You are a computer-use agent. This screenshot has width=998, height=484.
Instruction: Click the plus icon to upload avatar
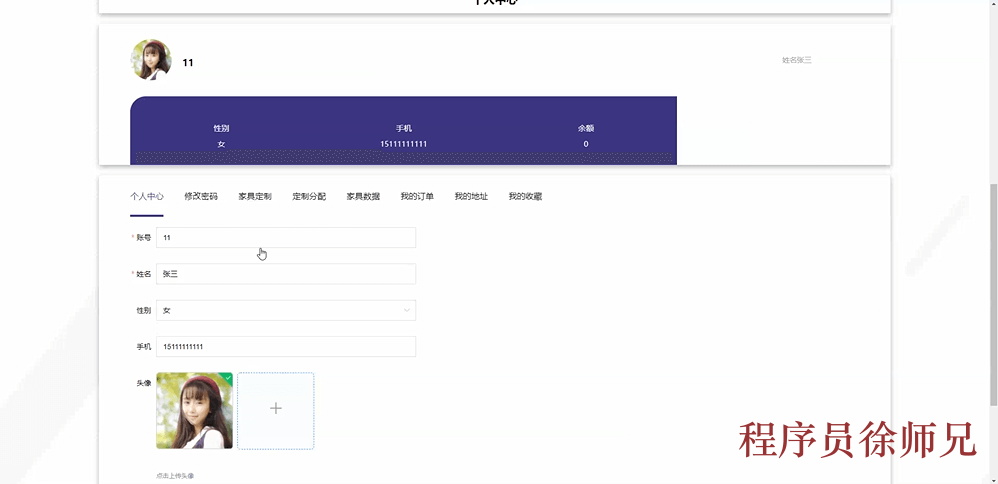[x=276, y=409]
